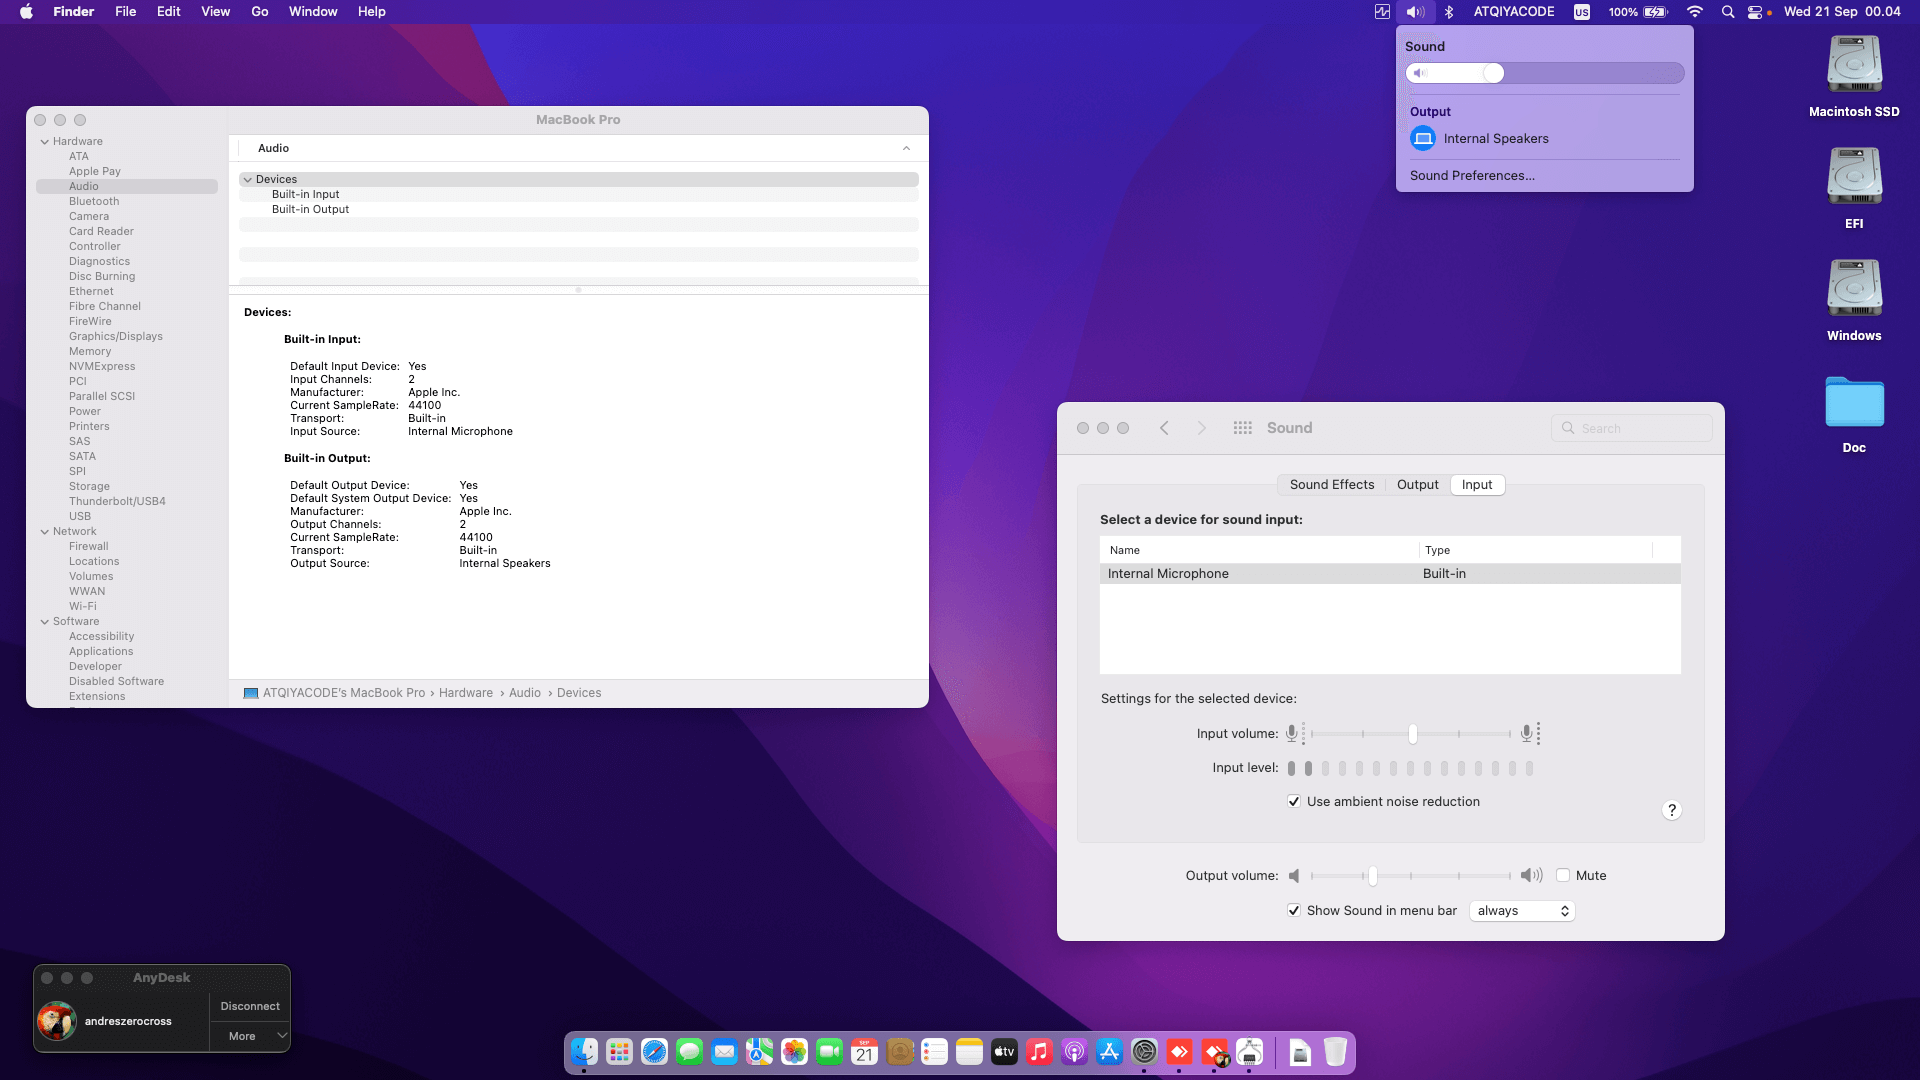Launch Maps from the Dock
1920x1080 pixels.
coord(760,1052)
